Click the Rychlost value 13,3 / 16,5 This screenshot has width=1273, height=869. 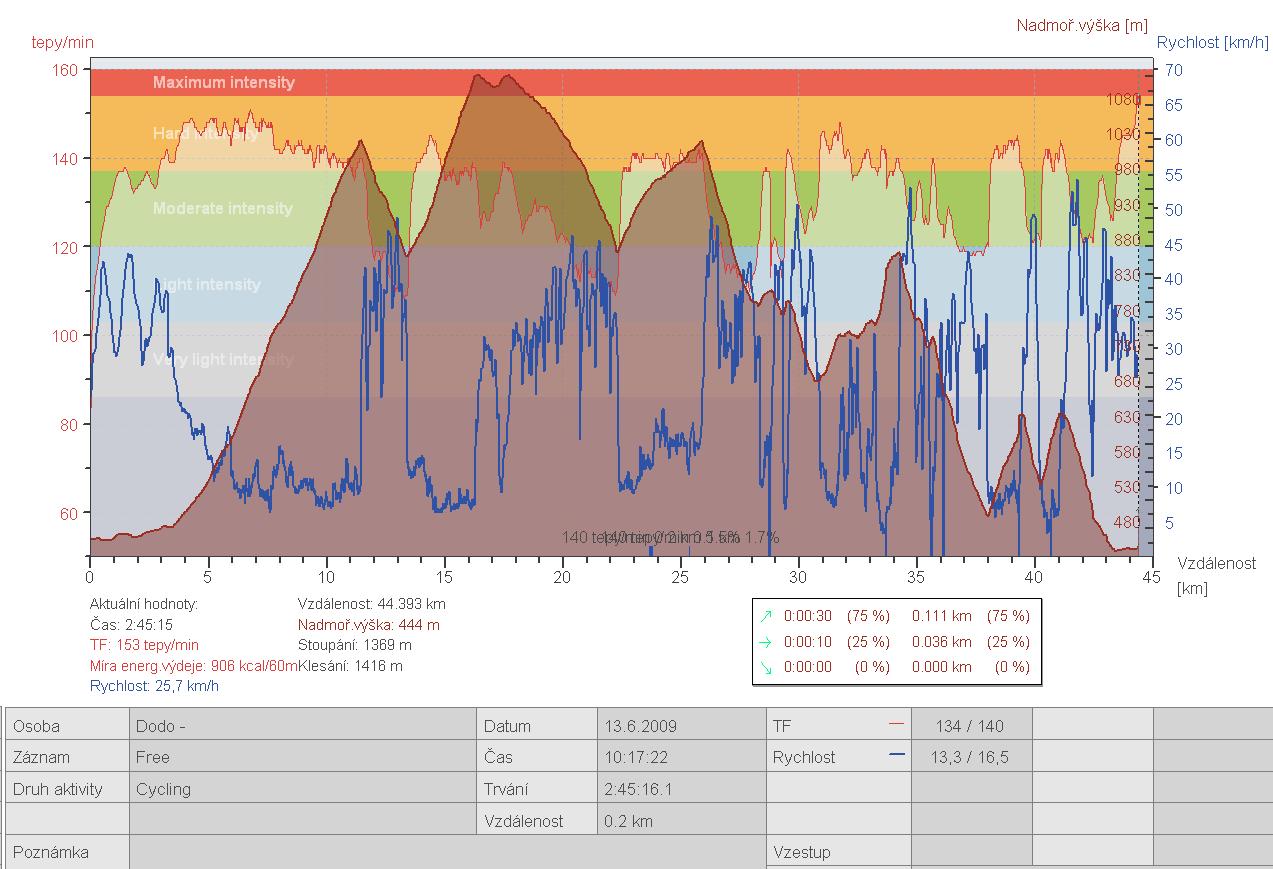coord(969,757)
